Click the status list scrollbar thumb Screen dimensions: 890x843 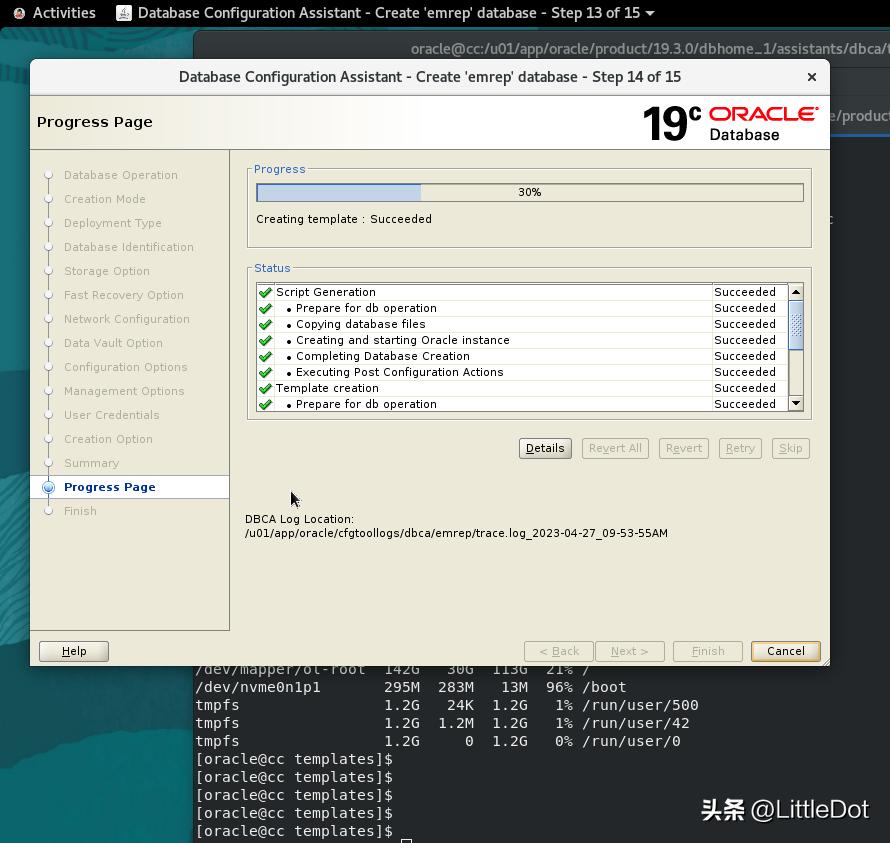pos(796,325)
